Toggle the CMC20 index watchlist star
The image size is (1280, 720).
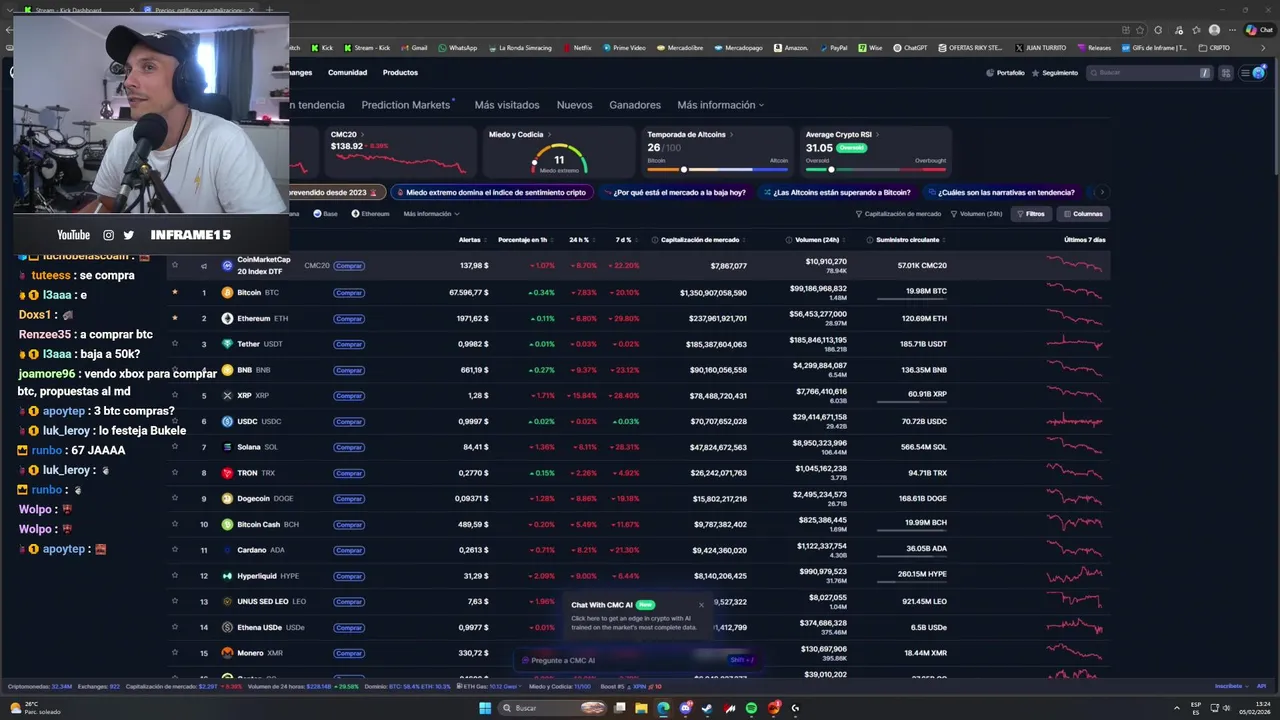(x=175, y=266)
